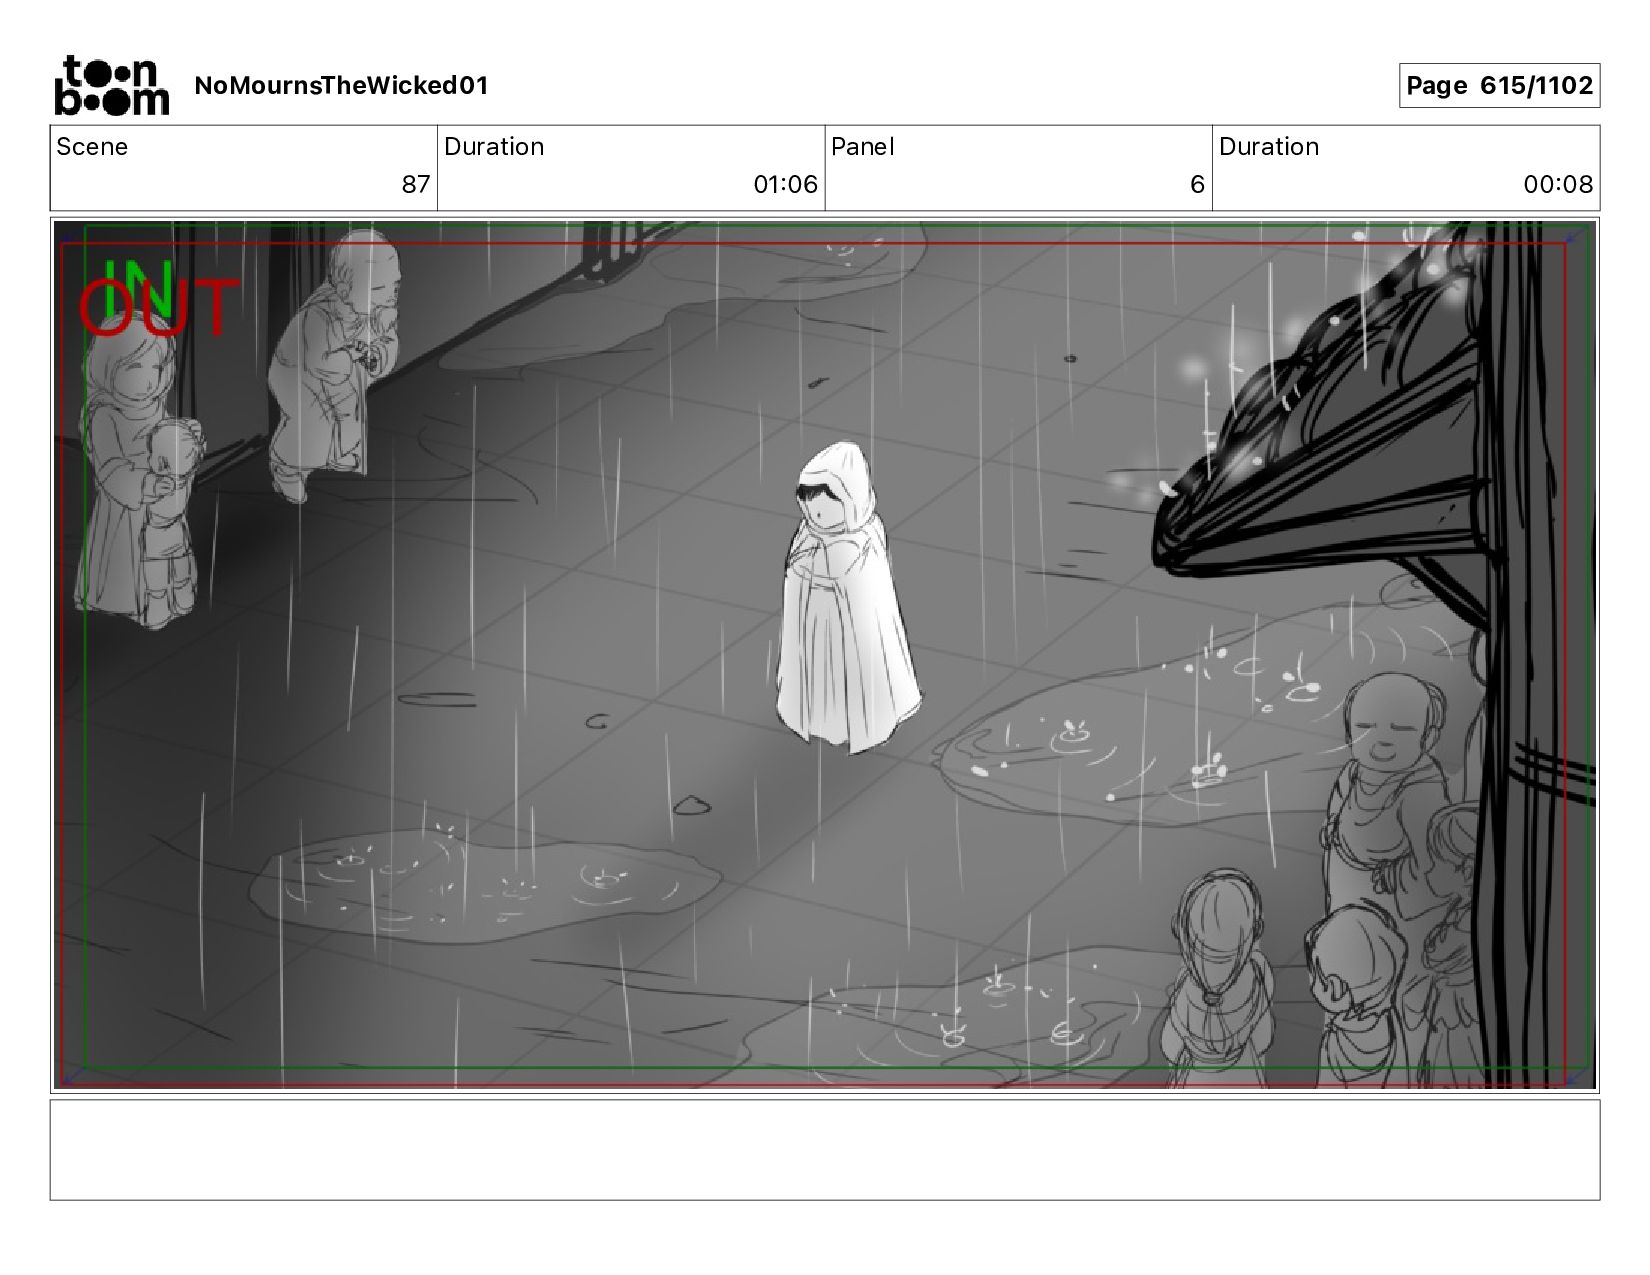Select the NoMournsTheWicked01 project title
1650x1275 pixels.
click(x=341, y=86)
